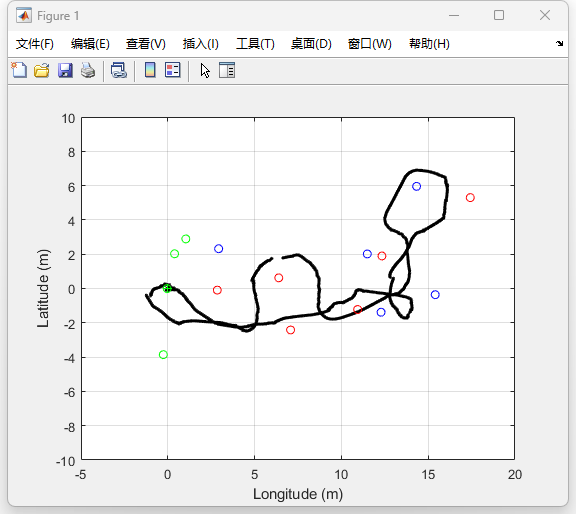This screenshot has width=576, height=514.
Task: Expand the 插入(I) menu
Action: coord(201,44)
